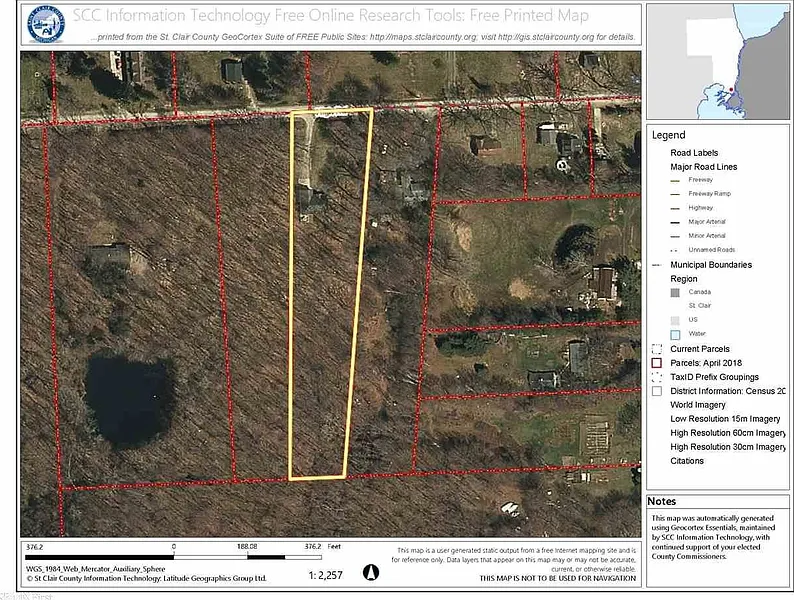Click the Major Arterial line symbol

click(675, 222)
